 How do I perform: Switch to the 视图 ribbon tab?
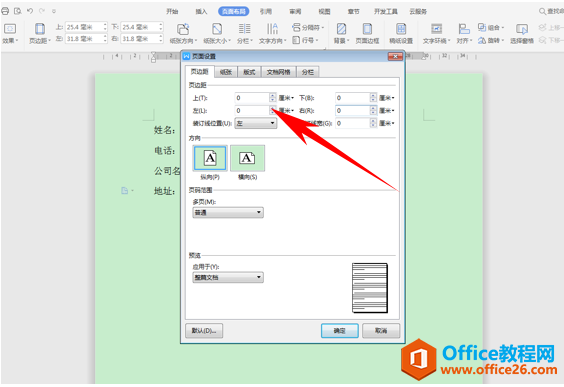[324, 12]
